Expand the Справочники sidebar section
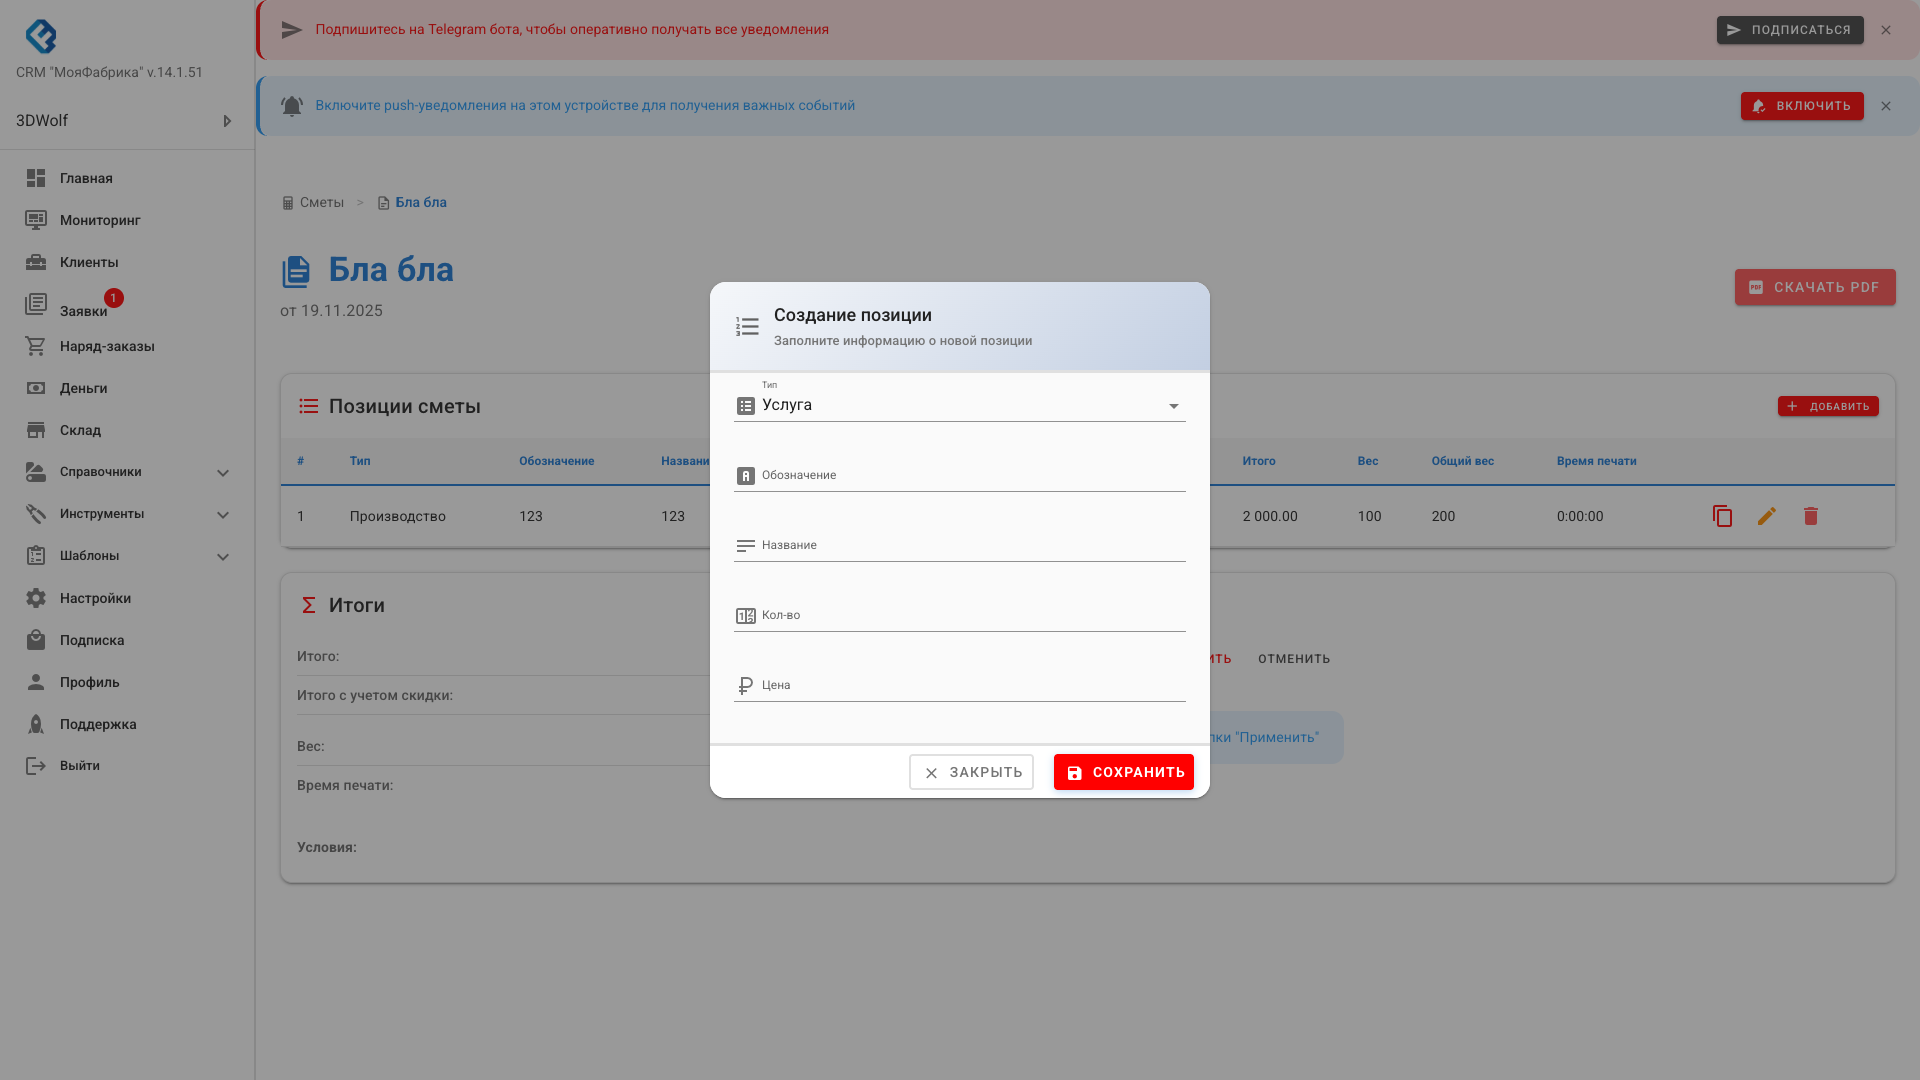The width and height of the screenshot is (1920, 1080). (223, 473)
